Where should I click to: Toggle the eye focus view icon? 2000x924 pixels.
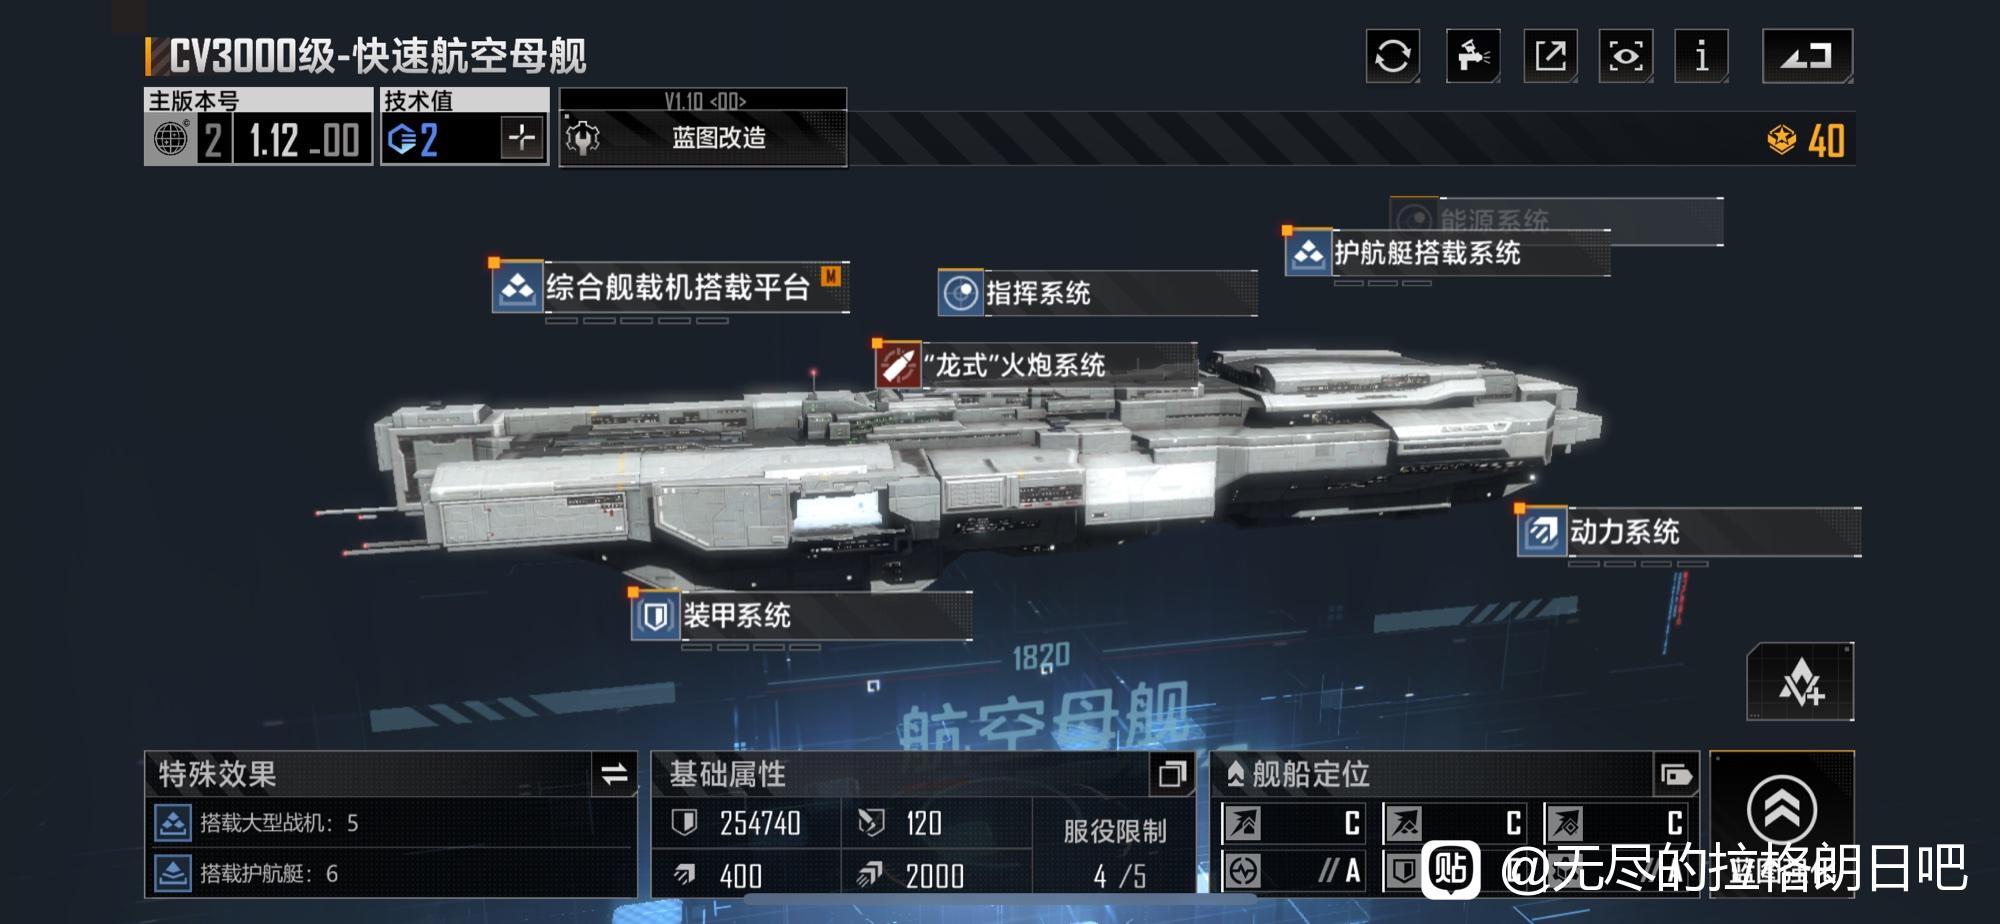(x=1626, y=55)
